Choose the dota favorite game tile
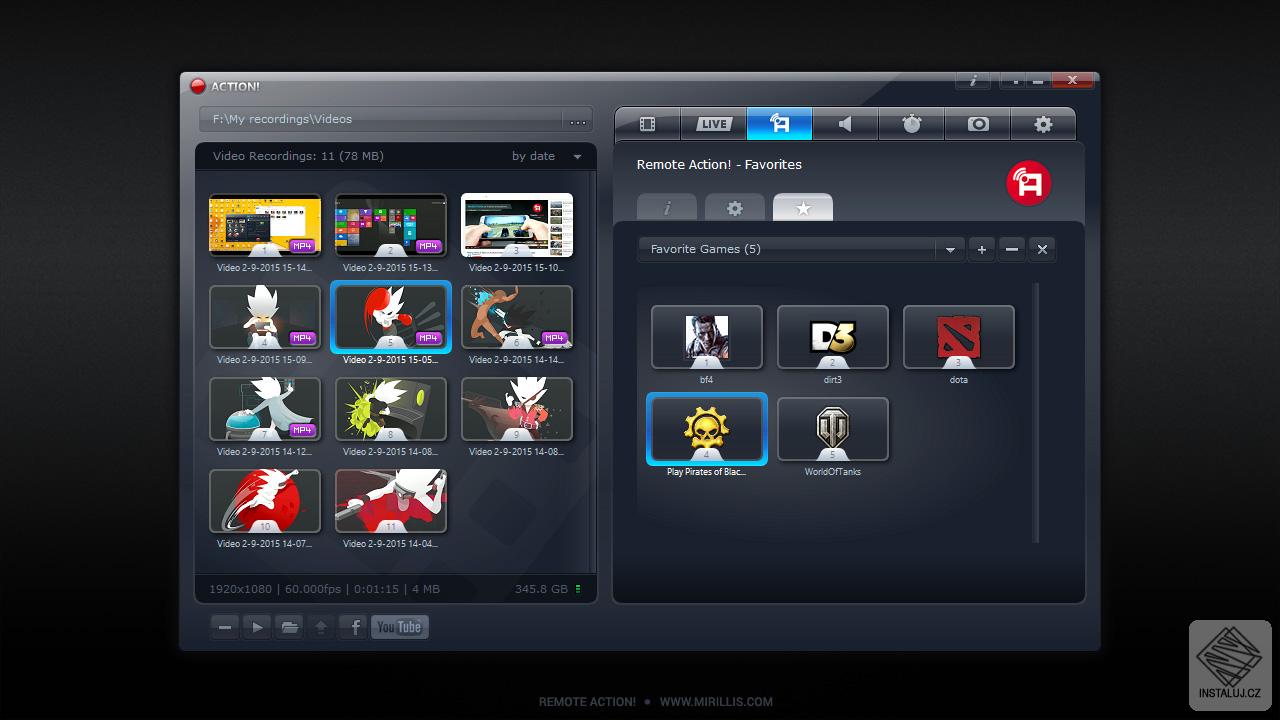The height and width of the screenshot is (720, 1280). tap(959, 337)
